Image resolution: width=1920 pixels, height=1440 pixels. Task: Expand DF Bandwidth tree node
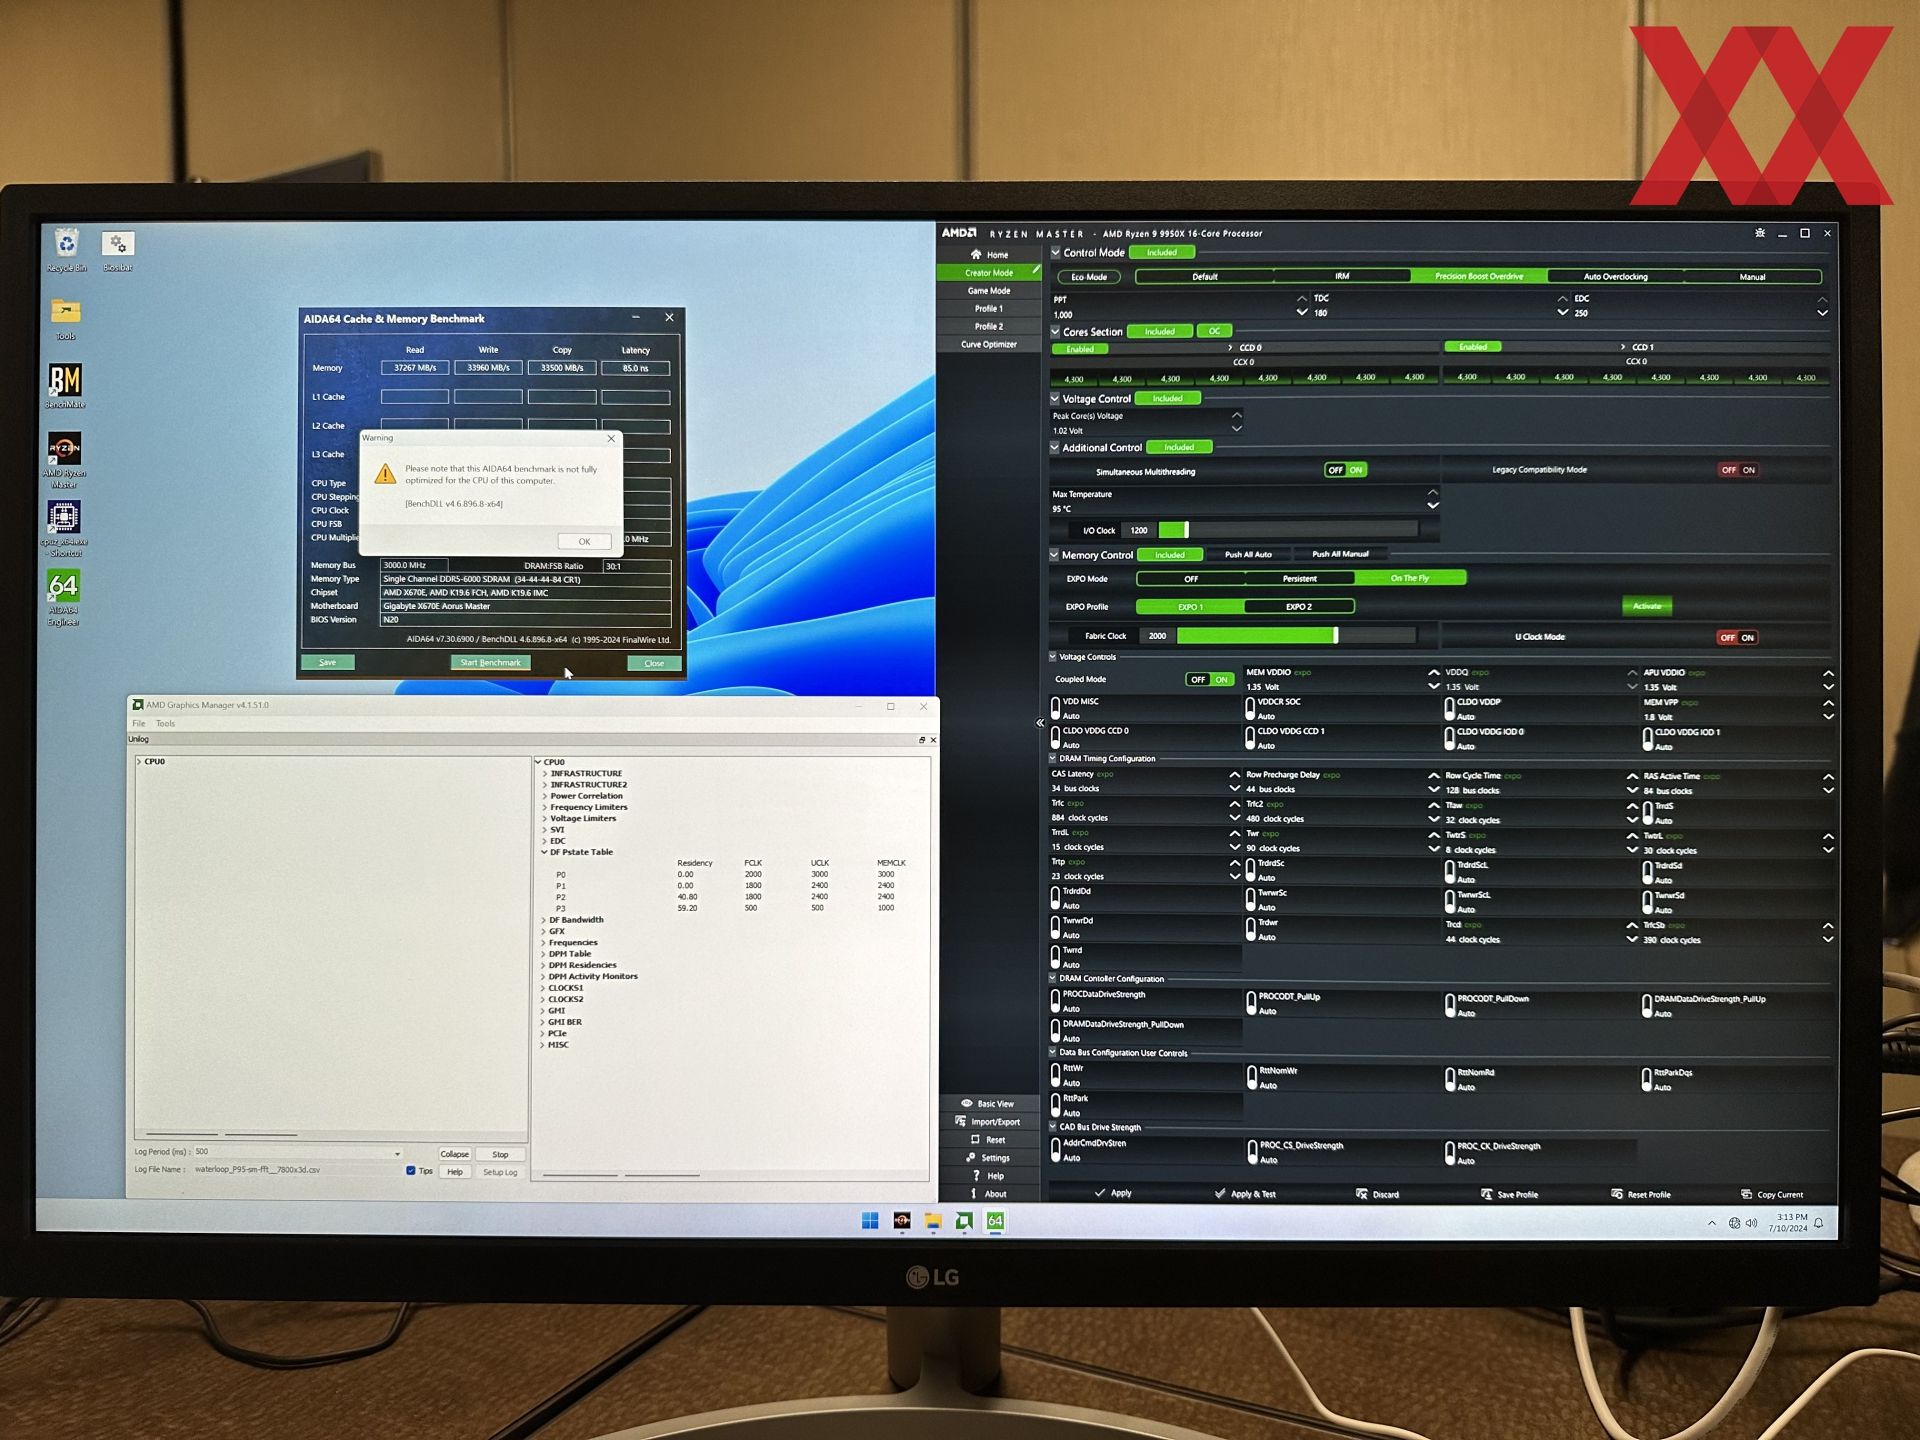tap(543, 920)
